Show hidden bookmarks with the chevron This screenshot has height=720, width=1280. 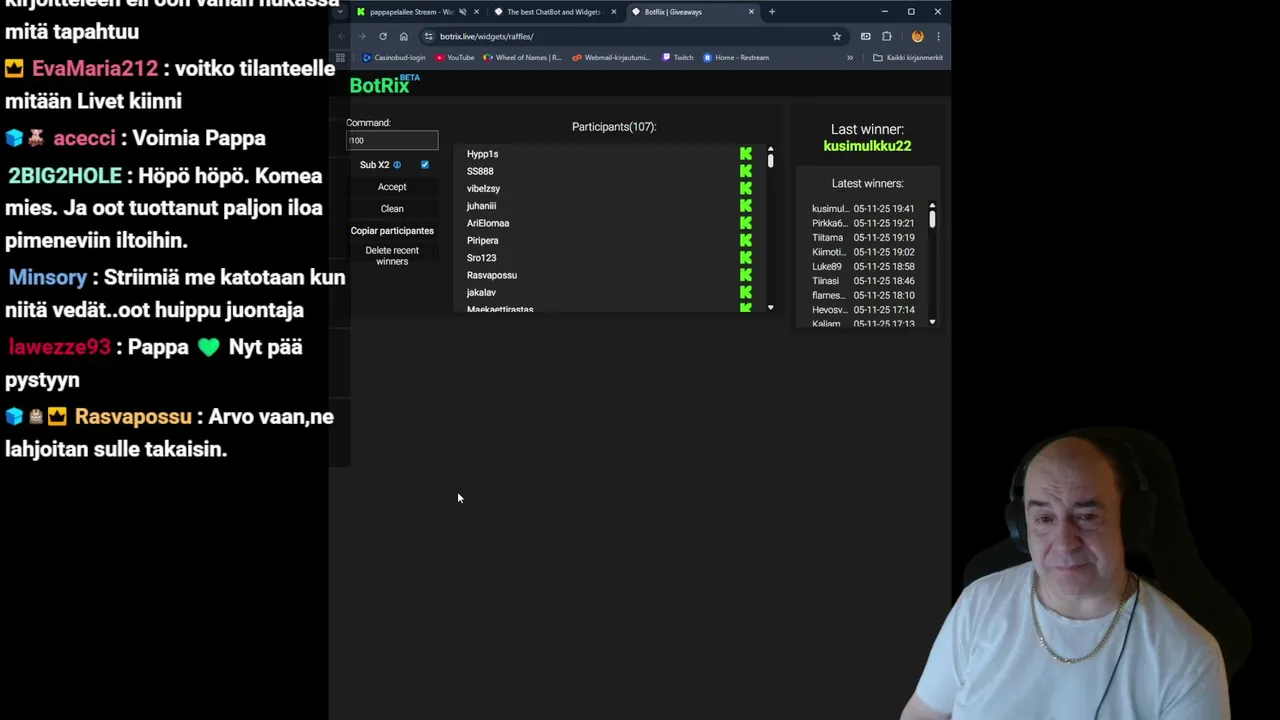tap(850, 57)
